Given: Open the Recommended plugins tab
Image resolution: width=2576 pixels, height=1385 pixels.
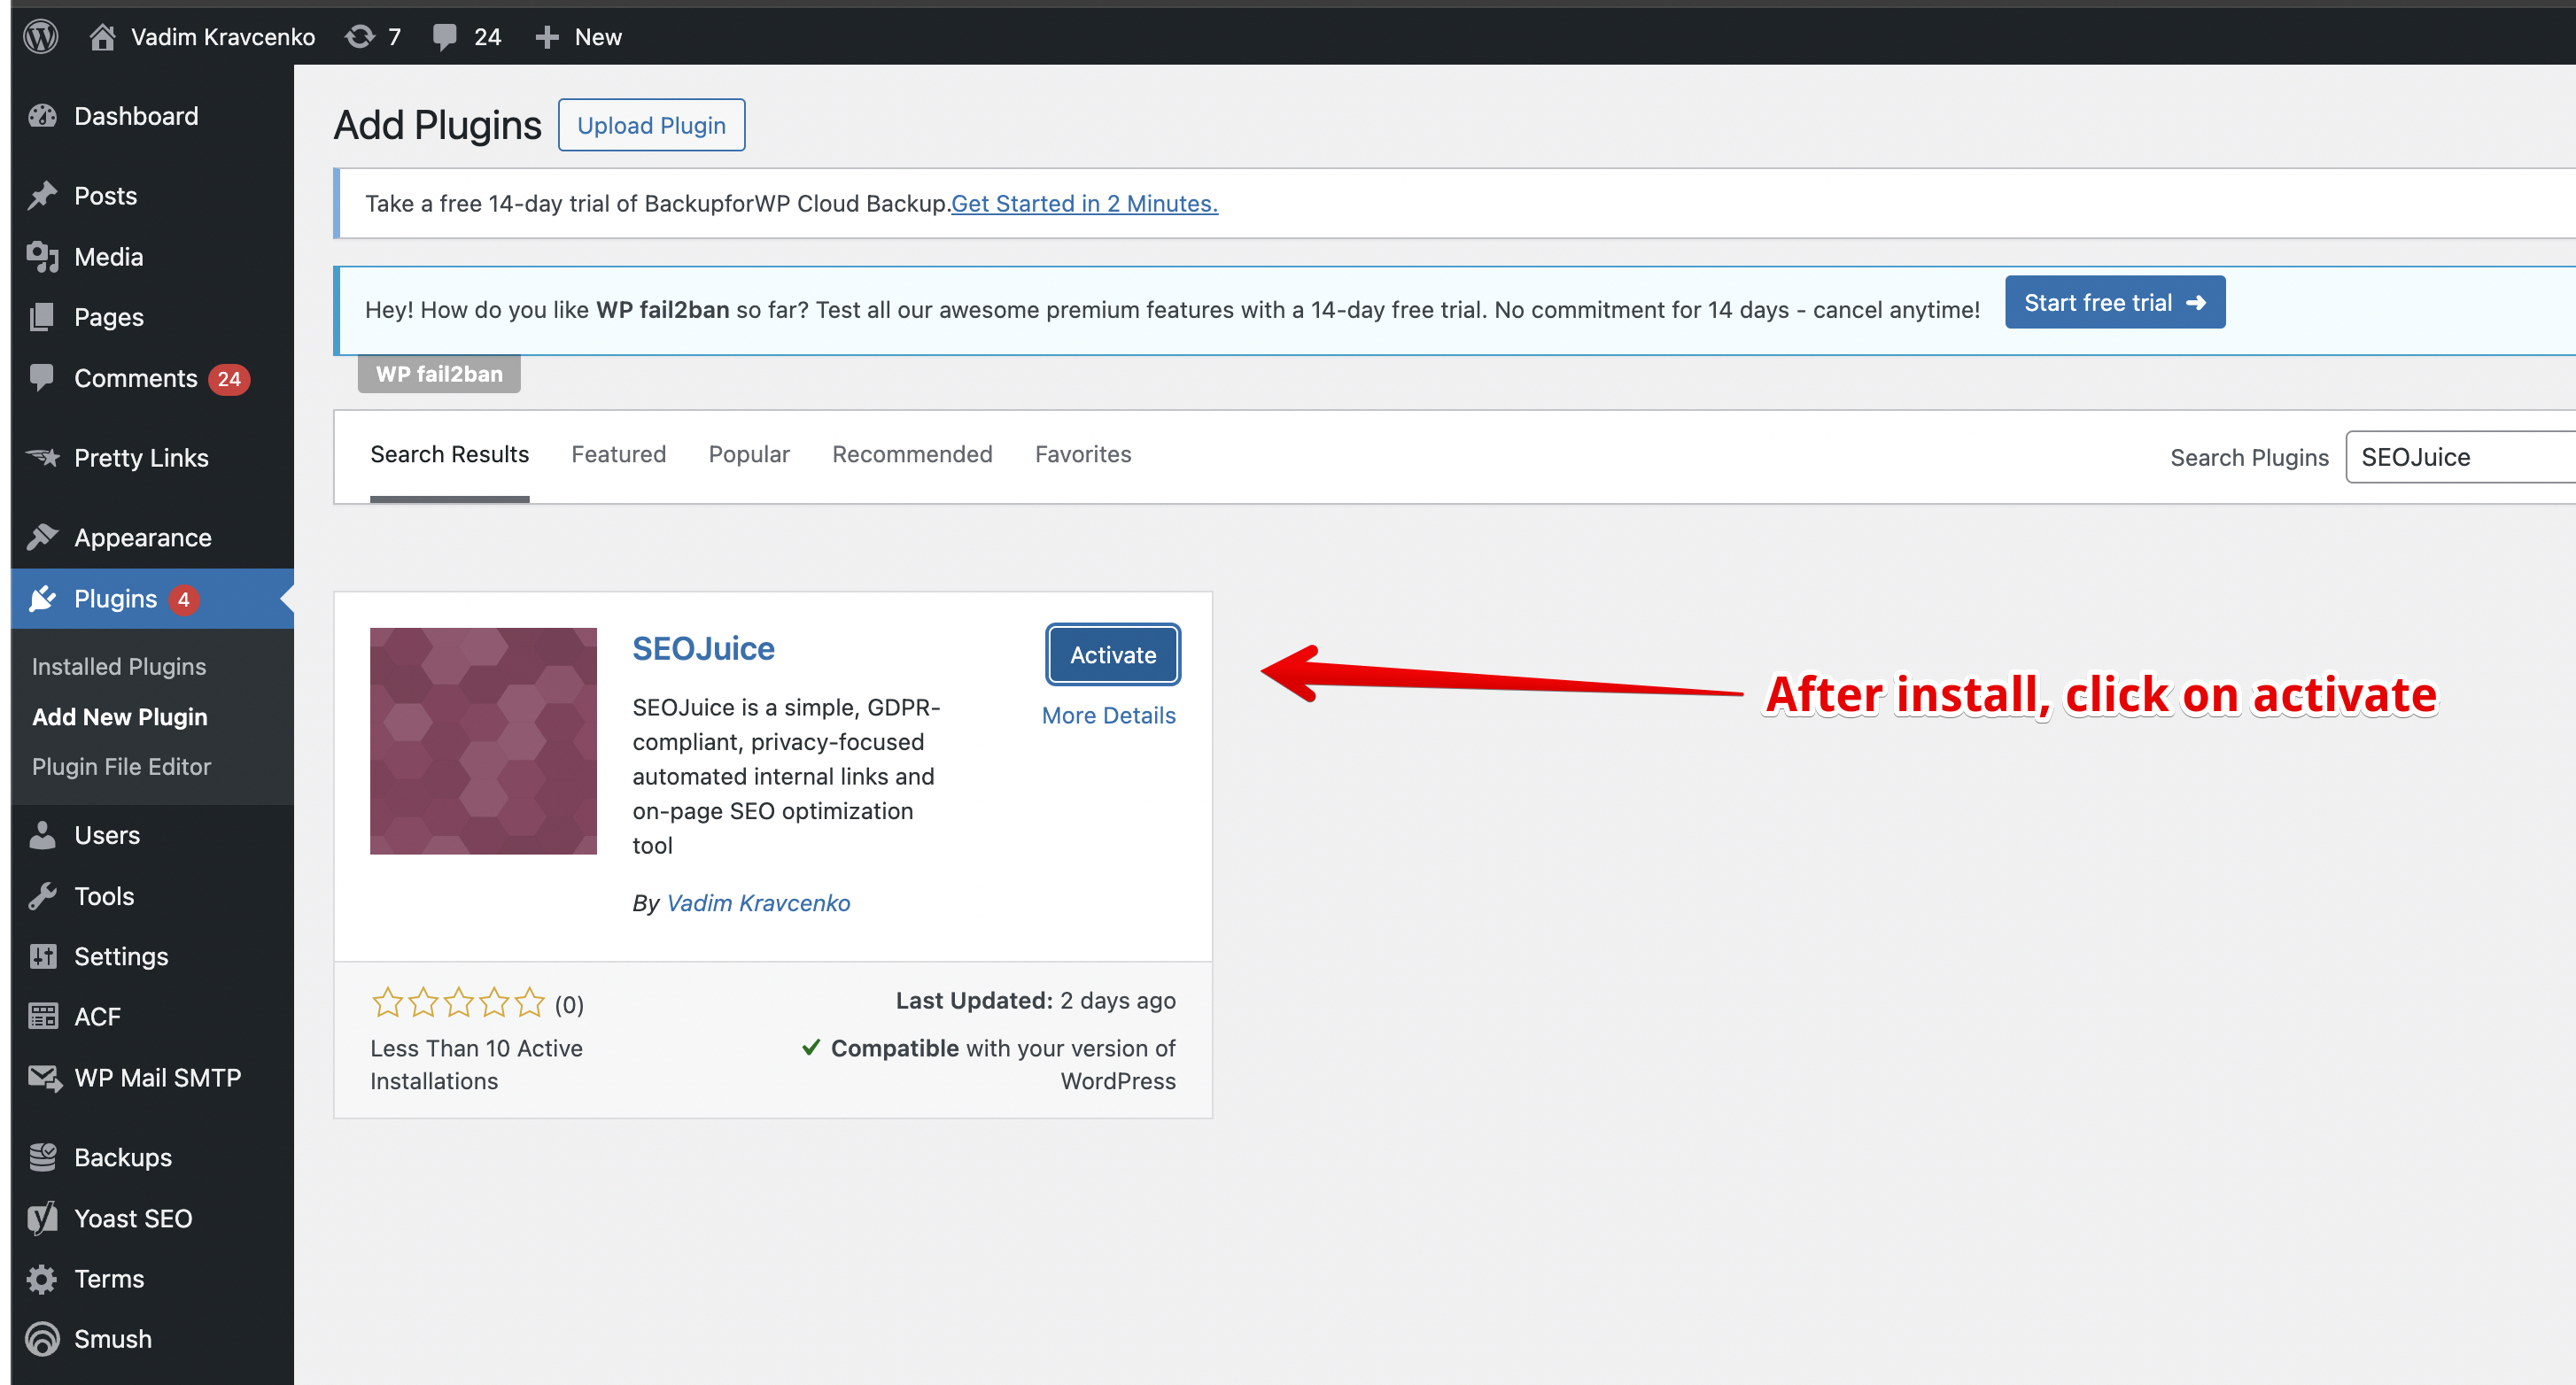Looking at the screenshot, I should pos(912,454).
